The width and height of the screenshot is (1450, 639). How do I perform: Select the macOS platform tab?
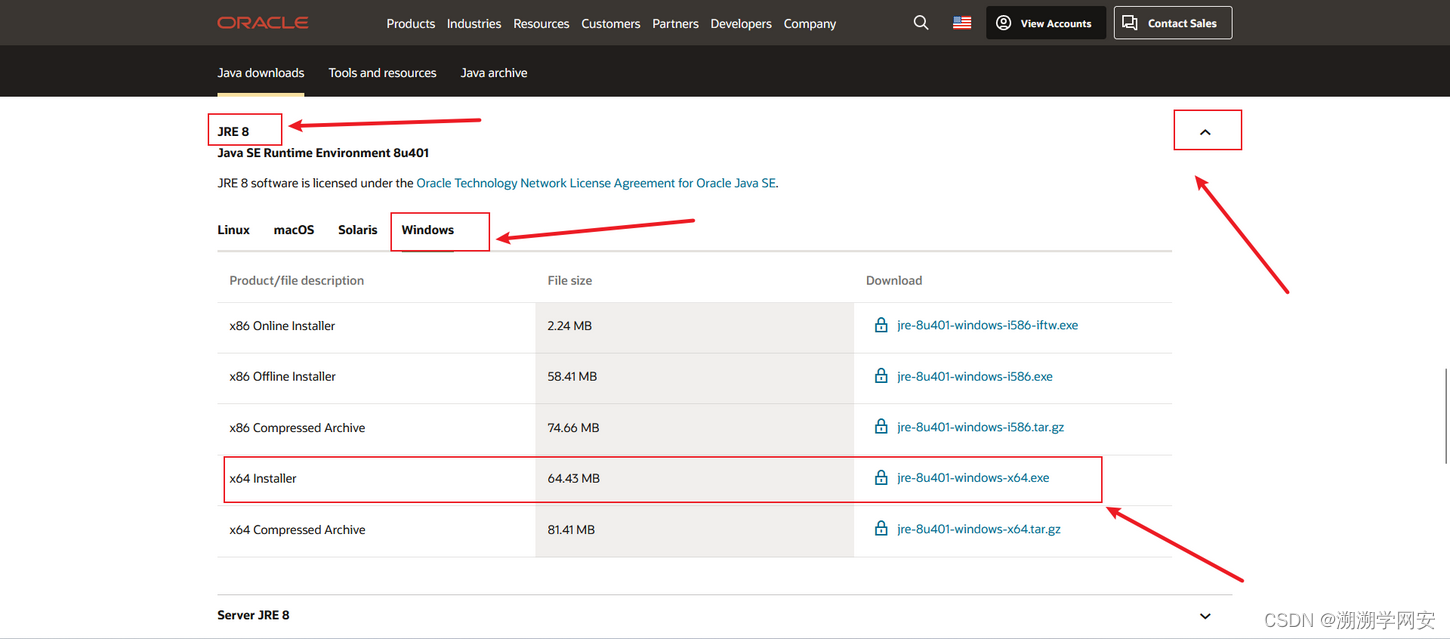pyautogui.click(x=294, y=230)
